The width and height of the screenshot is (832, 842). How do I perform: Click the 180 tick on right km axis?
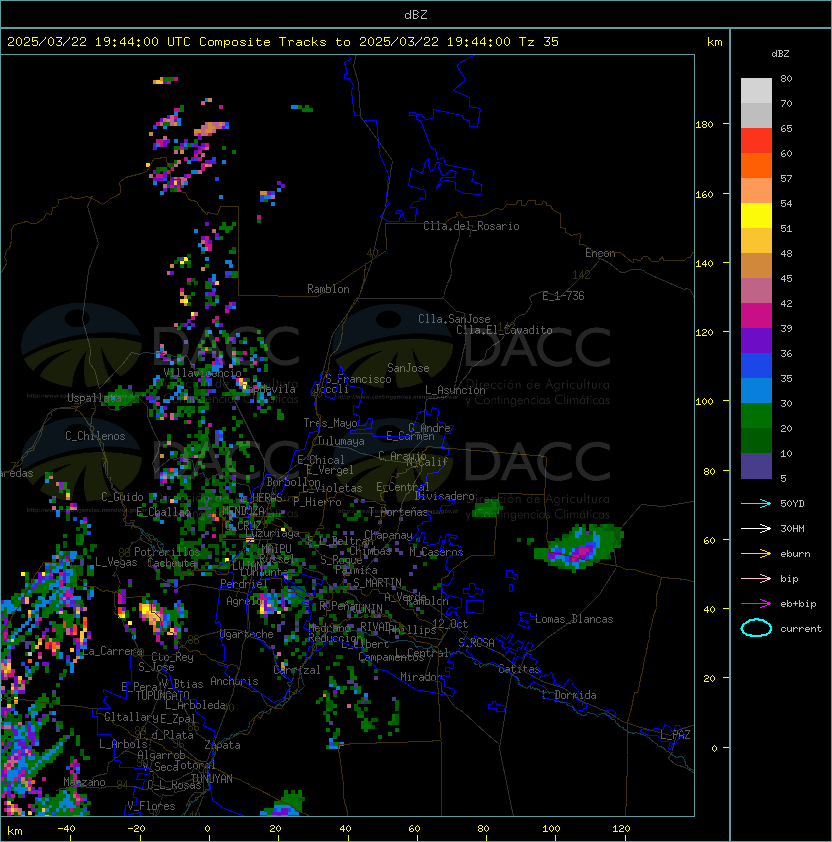pyautogui.click(x=704, y=125)
